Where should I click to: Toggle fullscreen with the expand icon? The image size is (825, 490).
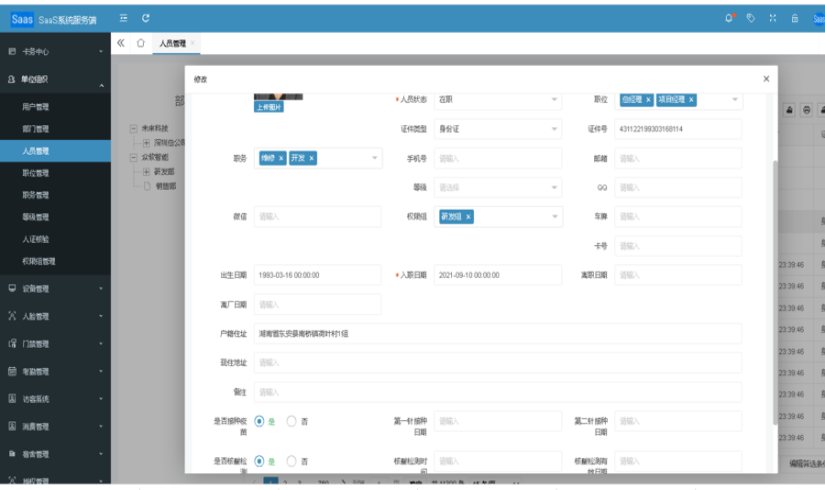[773, 18]
